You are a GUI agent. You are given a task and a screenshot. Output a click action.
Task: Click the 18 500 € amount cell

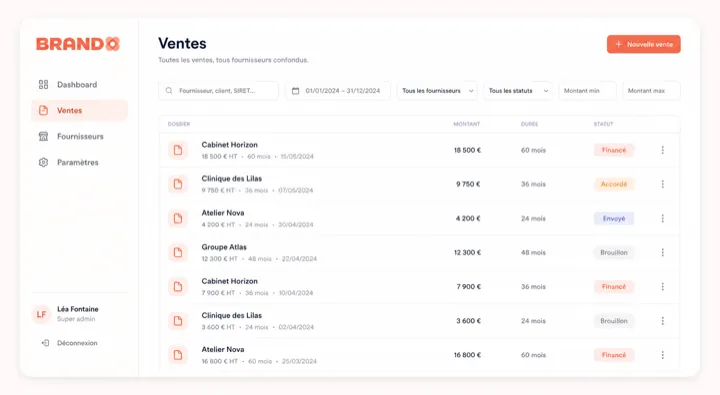click(467, 150)
